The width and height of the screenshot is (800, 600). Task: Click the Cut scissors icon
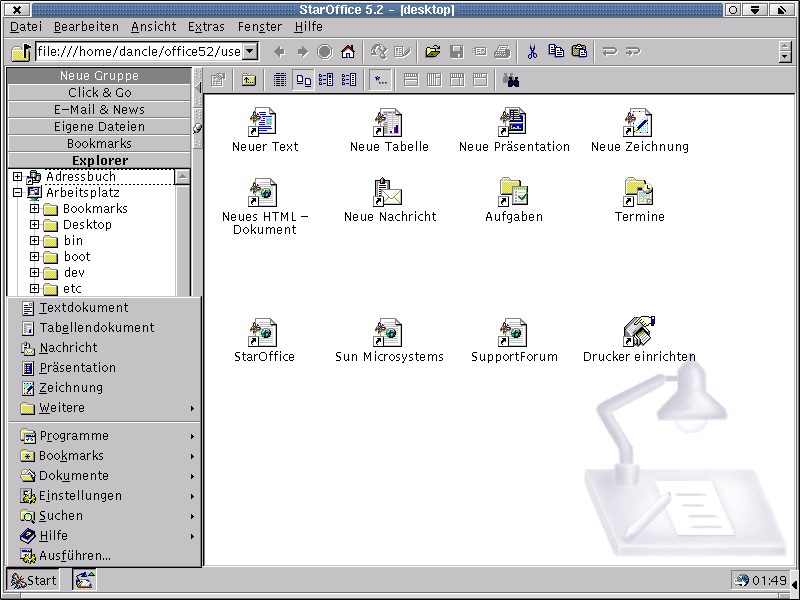pos(532,52)
